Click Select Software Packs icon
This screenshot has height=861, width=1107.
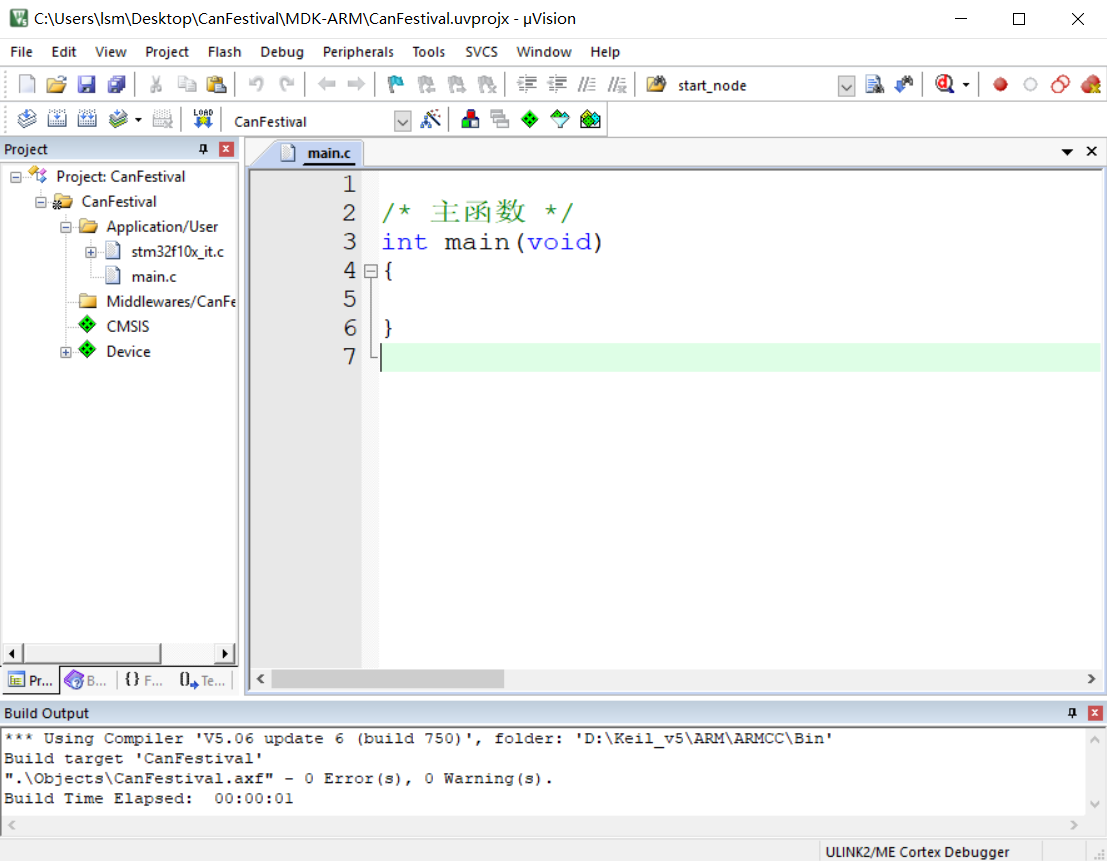click(x=560, y=119)
